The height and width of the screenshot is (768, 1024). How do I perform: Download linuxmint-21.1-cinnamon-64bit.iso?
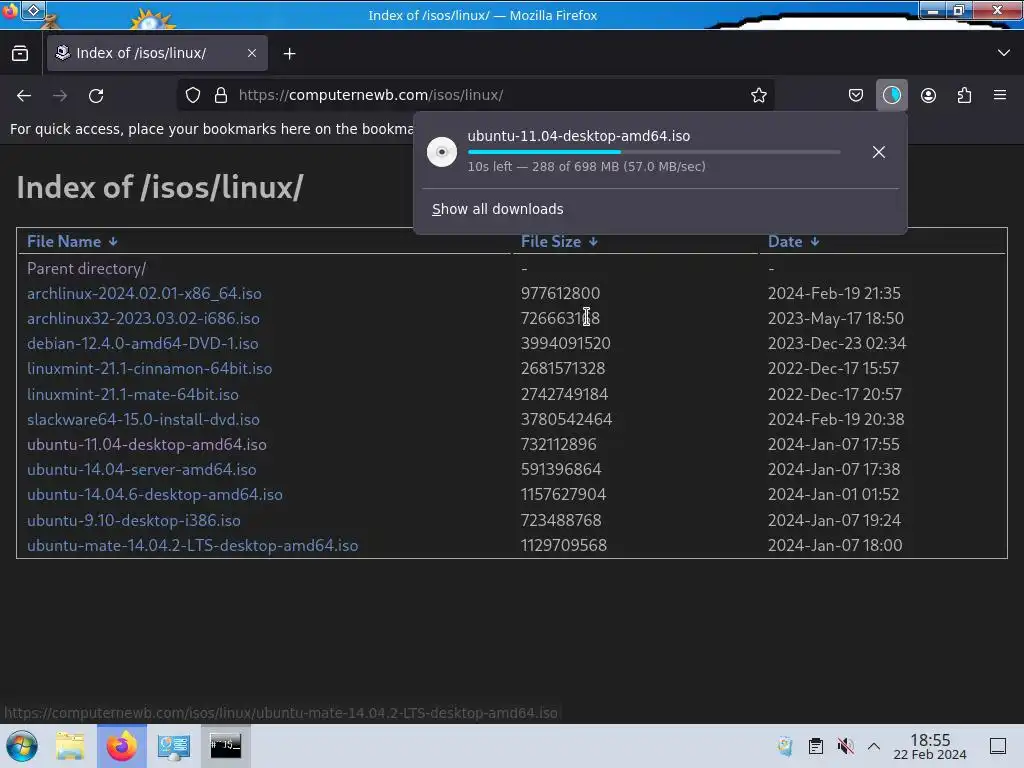pos(150,368)
